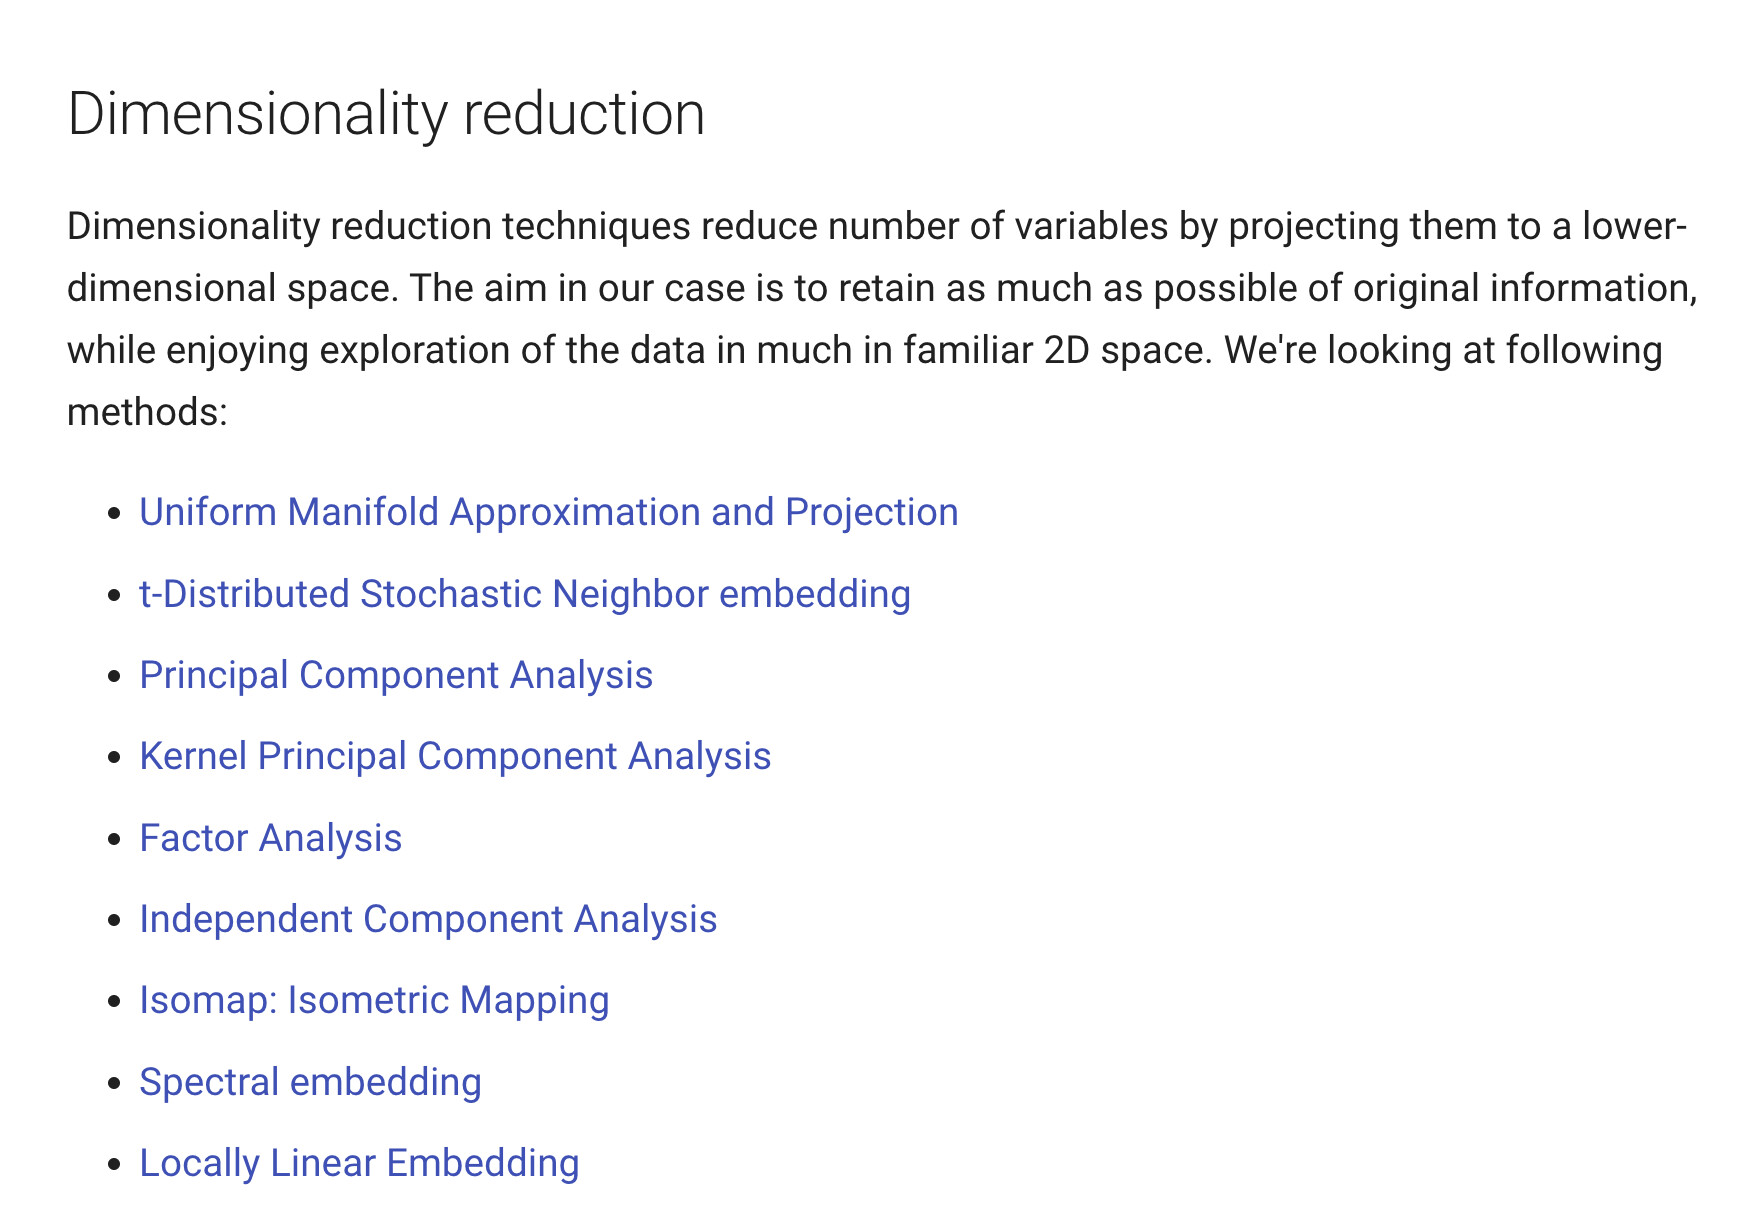This screenshot has height=1212, width=1740.
Task: Open the Uniform Manifold Approximation and Projection link
Action: (x=548, y=513)
